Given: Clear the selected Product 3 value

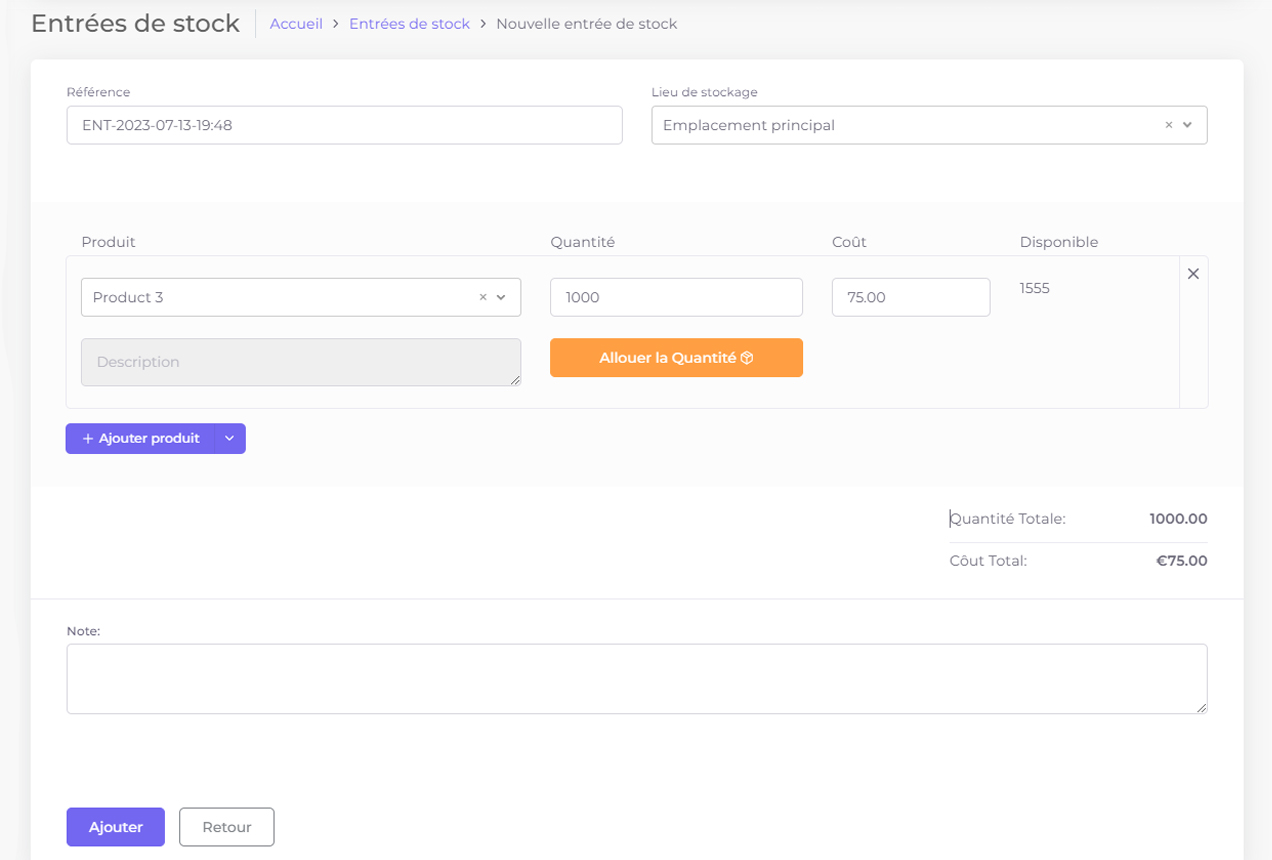Looking at the screenshot, I should (x=483, y=298).
